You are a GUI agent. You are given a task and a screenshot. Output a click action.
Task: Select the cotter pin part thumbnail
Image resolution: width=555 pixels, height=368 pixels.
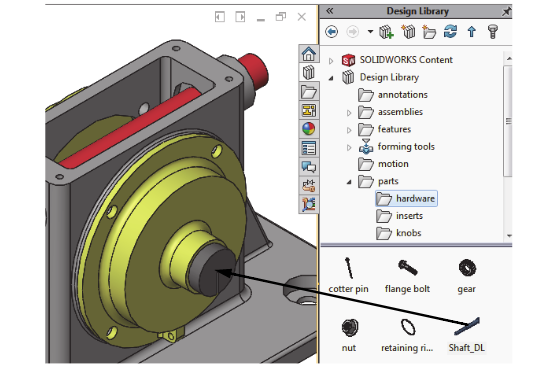click(349, 268)
